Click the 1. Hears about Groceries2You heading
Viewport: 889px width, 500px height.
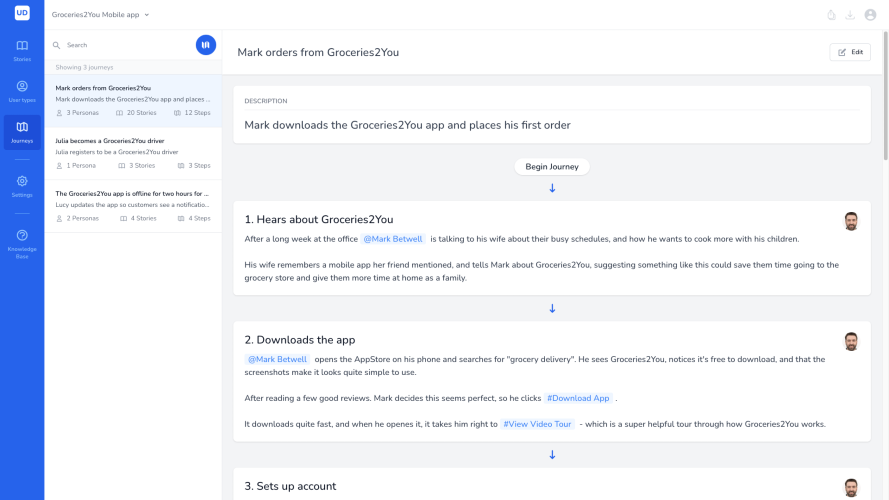[319, 219]
